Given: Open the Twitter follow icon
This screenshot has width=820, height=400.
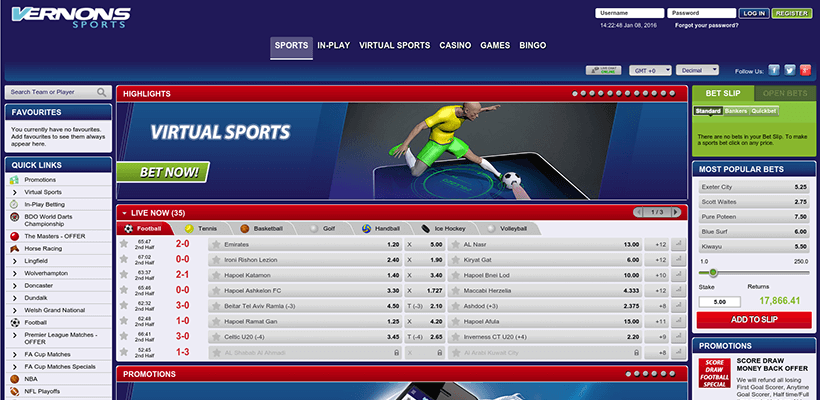Looking at the screenshot, I should point(790,71).
